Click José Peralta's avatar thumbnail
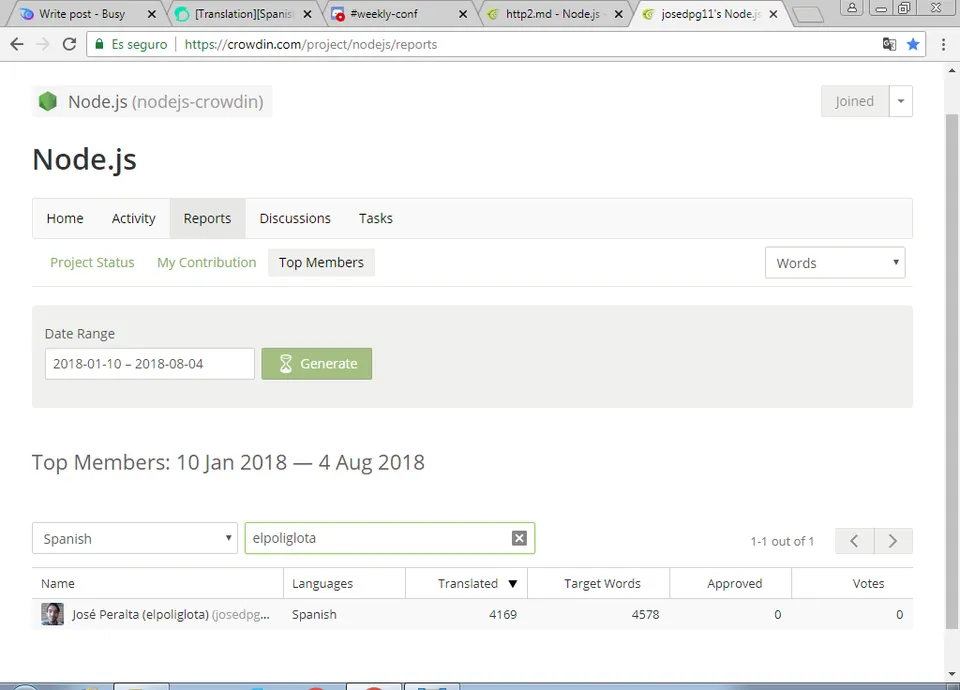Viewport: 960px width, 690px height. 52,614
